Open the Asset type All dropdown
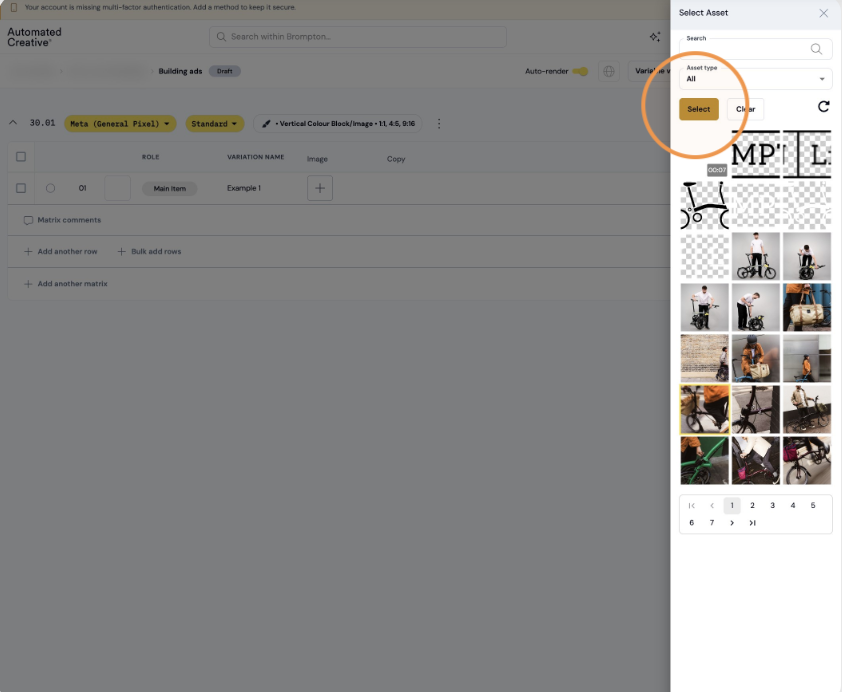This screenshot has width=842, height=692. [756, 79]
